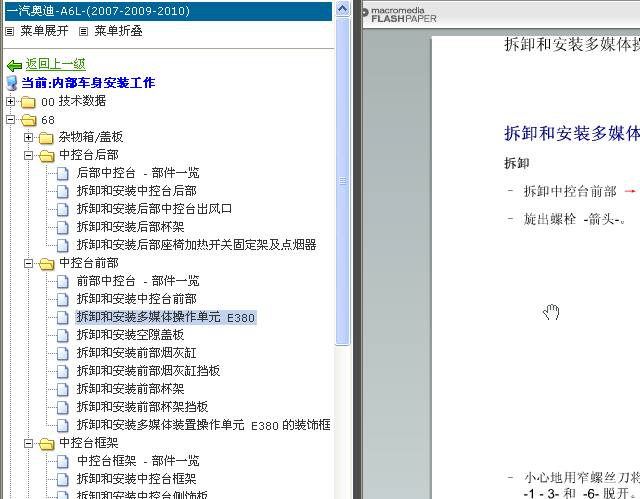Click the 菜单折叠 list icon

[x=83, y=31]
